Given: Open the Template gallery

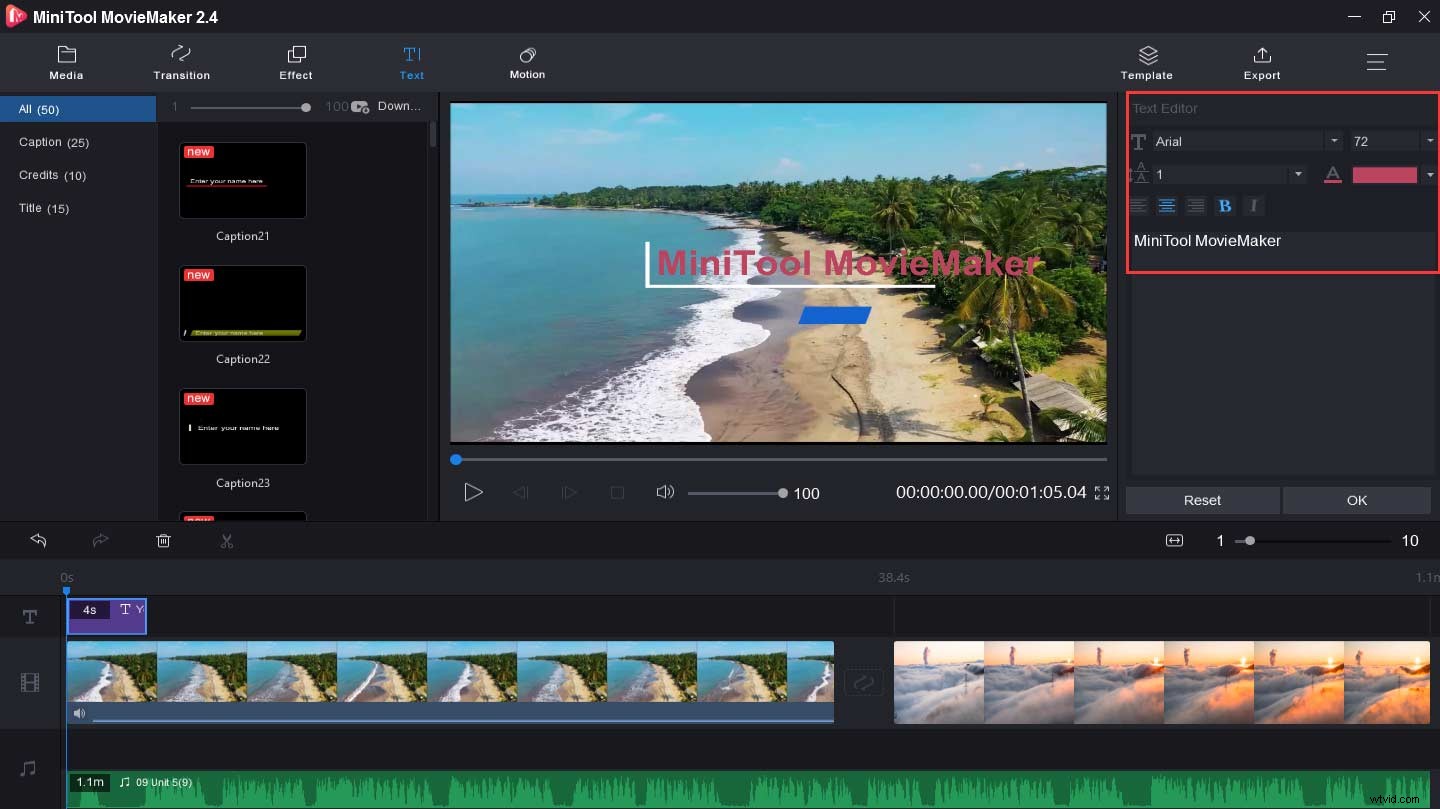Looking at the screenshot, I should tap(1146, 62).
